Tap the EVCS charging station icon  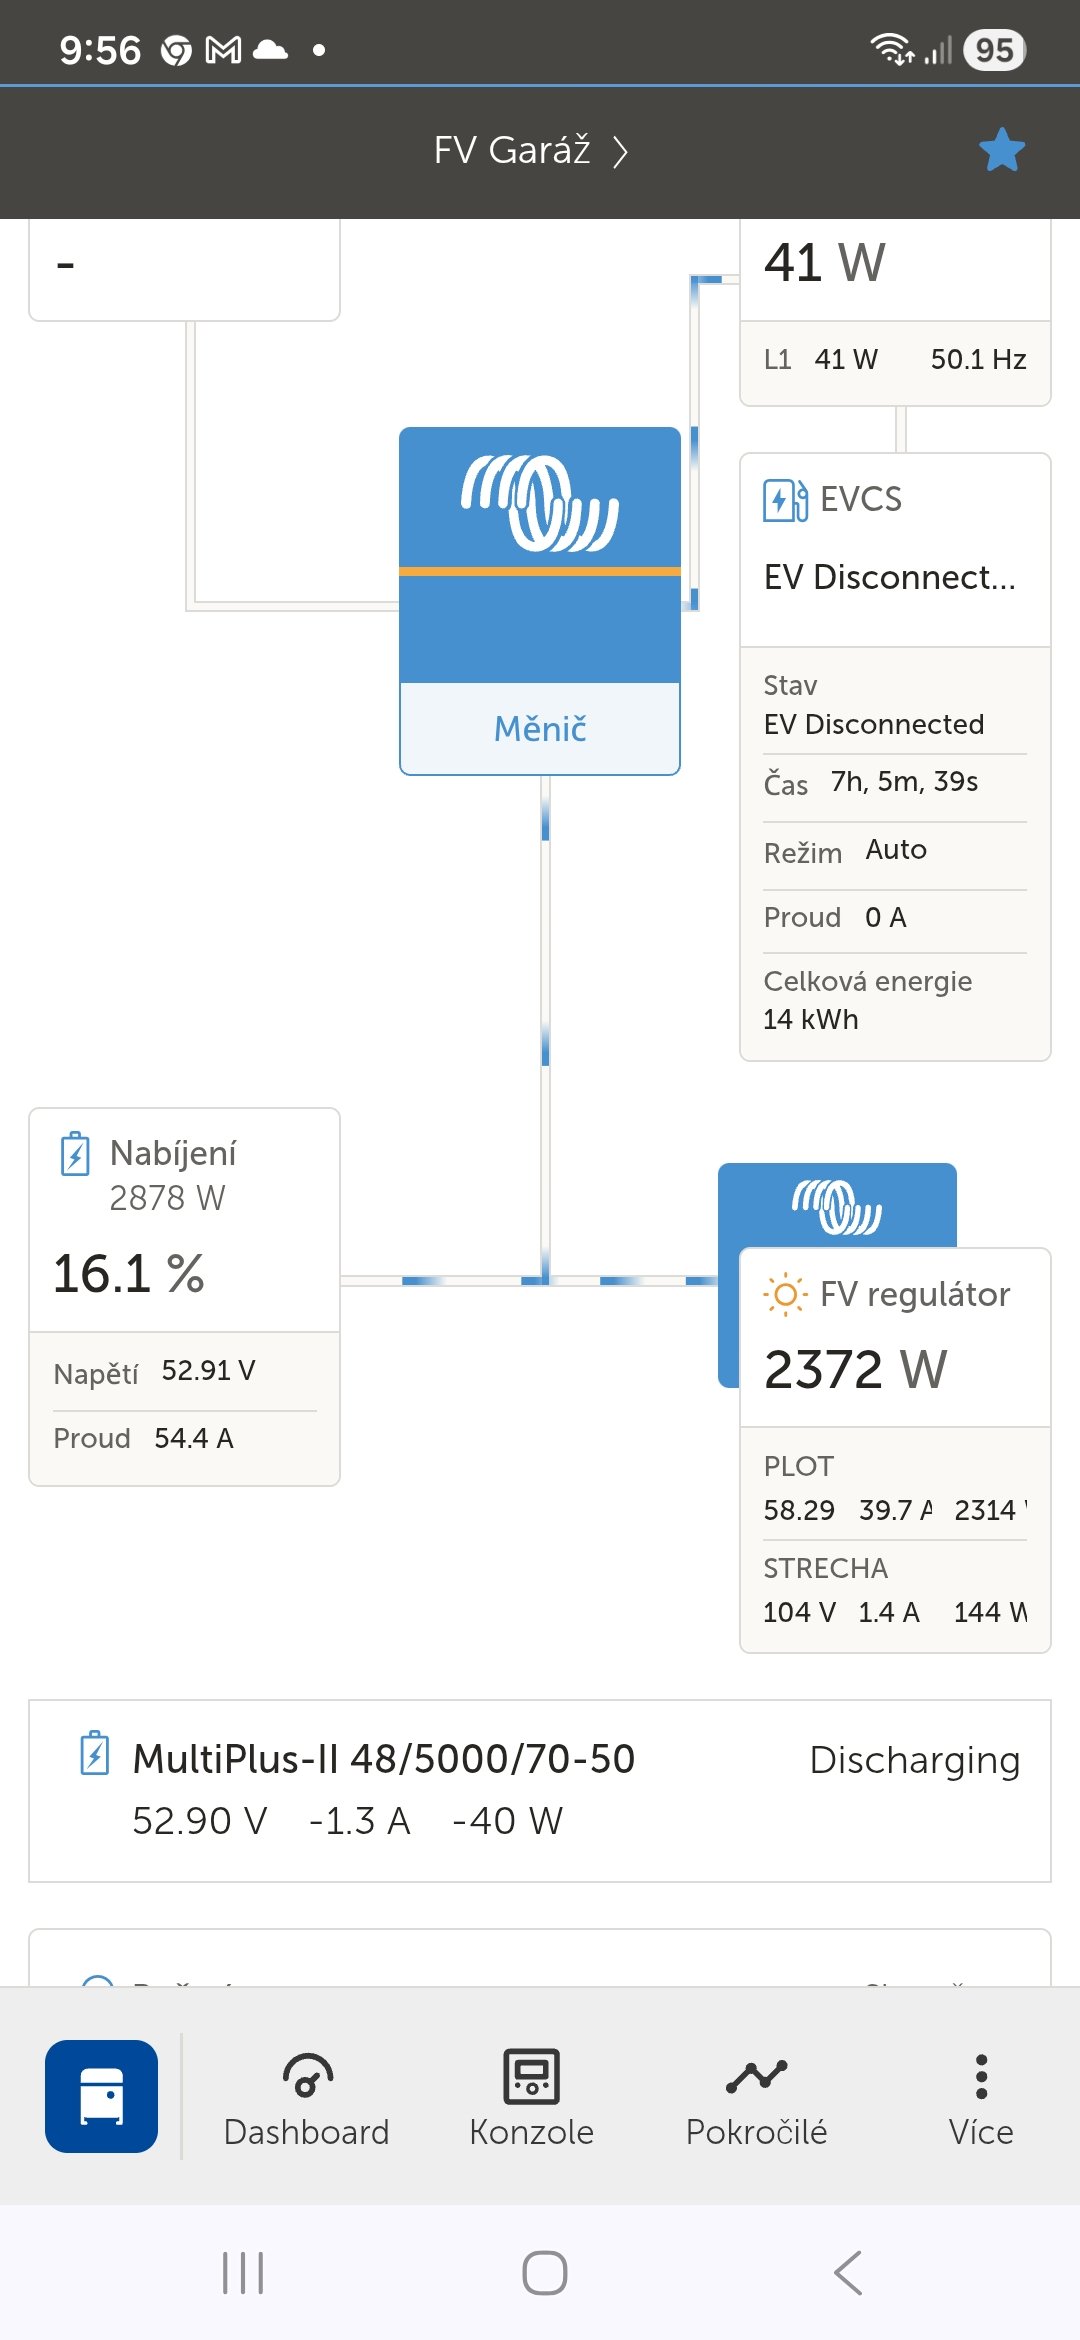(785, 500)
